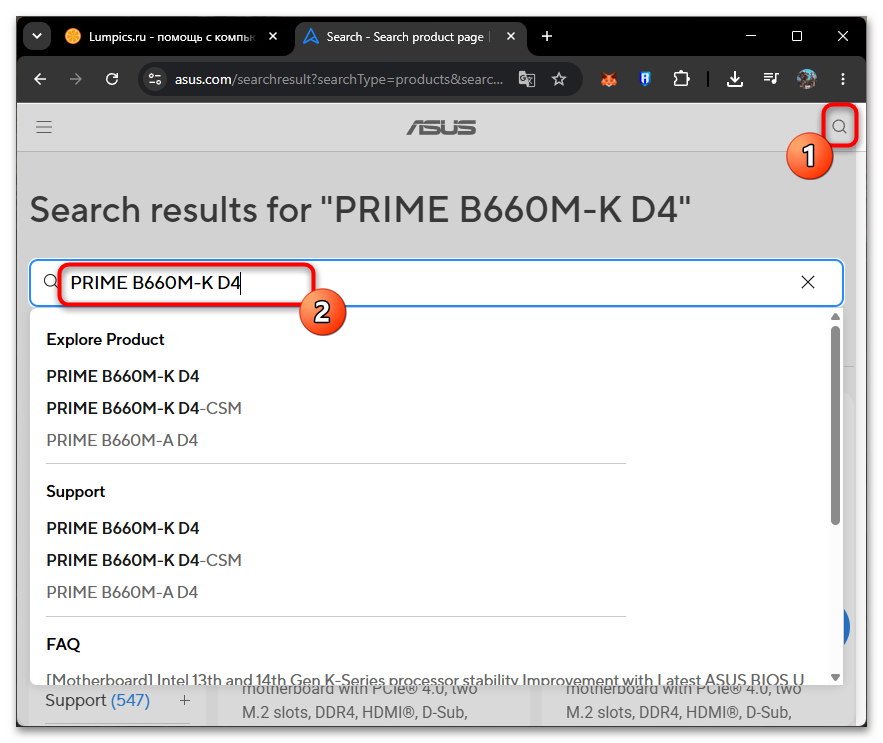The image size is (883, 743).
Task: Open the media controls icon
Action: click(771, 78)
